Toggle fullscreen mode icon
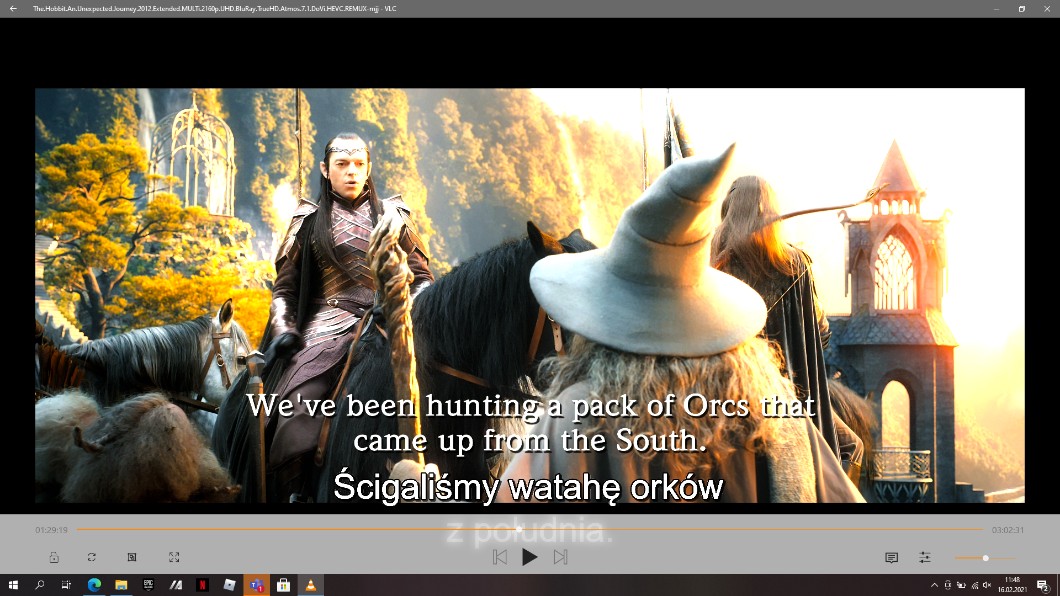 [x=174, y=557]
